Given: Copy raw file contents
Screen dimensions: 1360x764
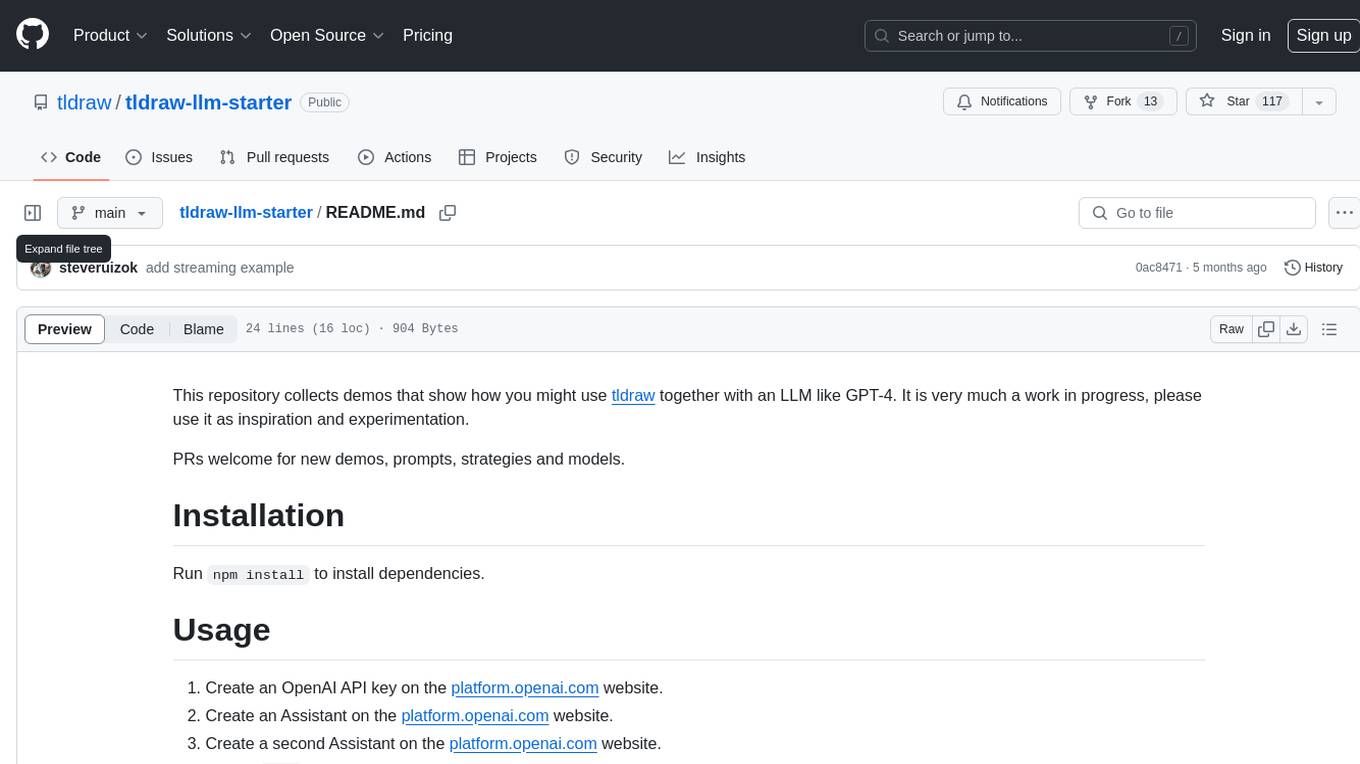Looking at the screenshot, I should click(1266, 329).
